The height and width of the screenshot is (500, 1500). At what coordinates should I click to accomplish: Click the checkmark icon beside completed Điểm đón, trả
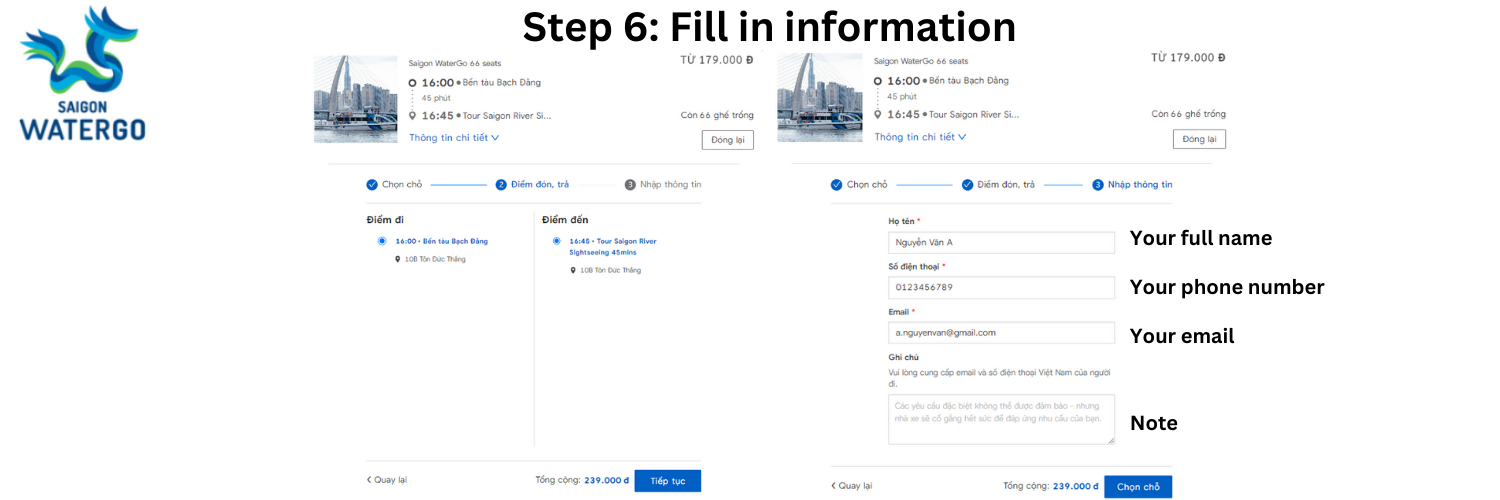pos(968,185)
